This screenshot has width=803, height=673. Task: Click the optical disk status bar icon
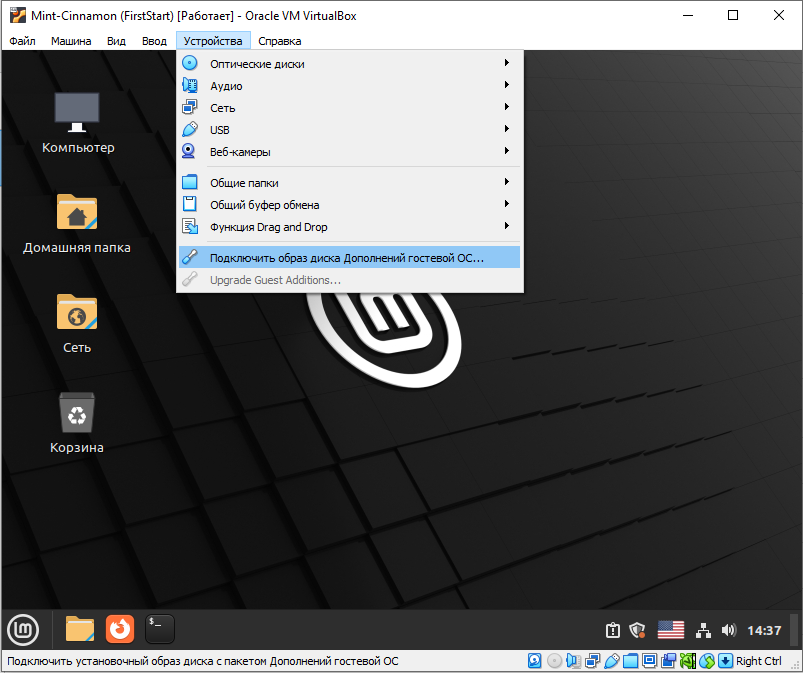coord(554,661)
